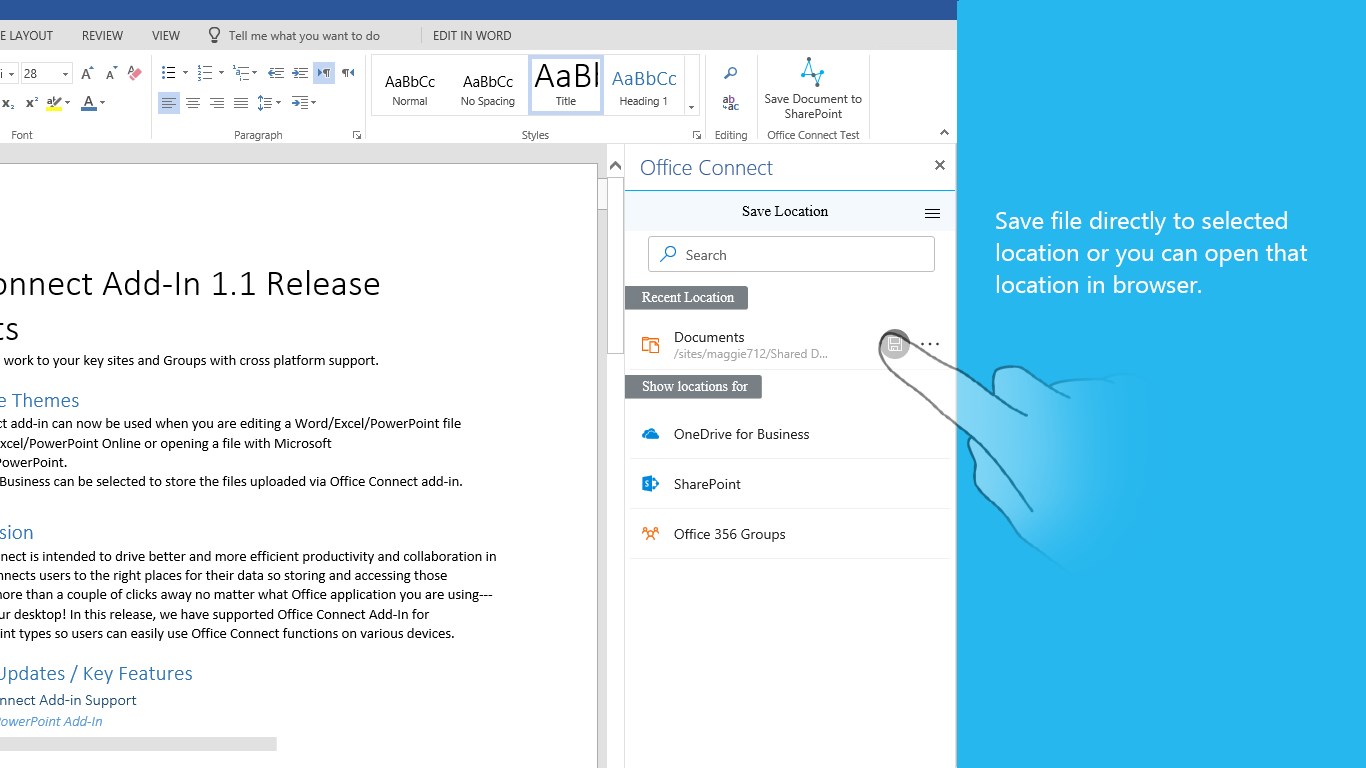Click the special indent icon
This screenshot has width=1366, height=768.
click(299, 103)
